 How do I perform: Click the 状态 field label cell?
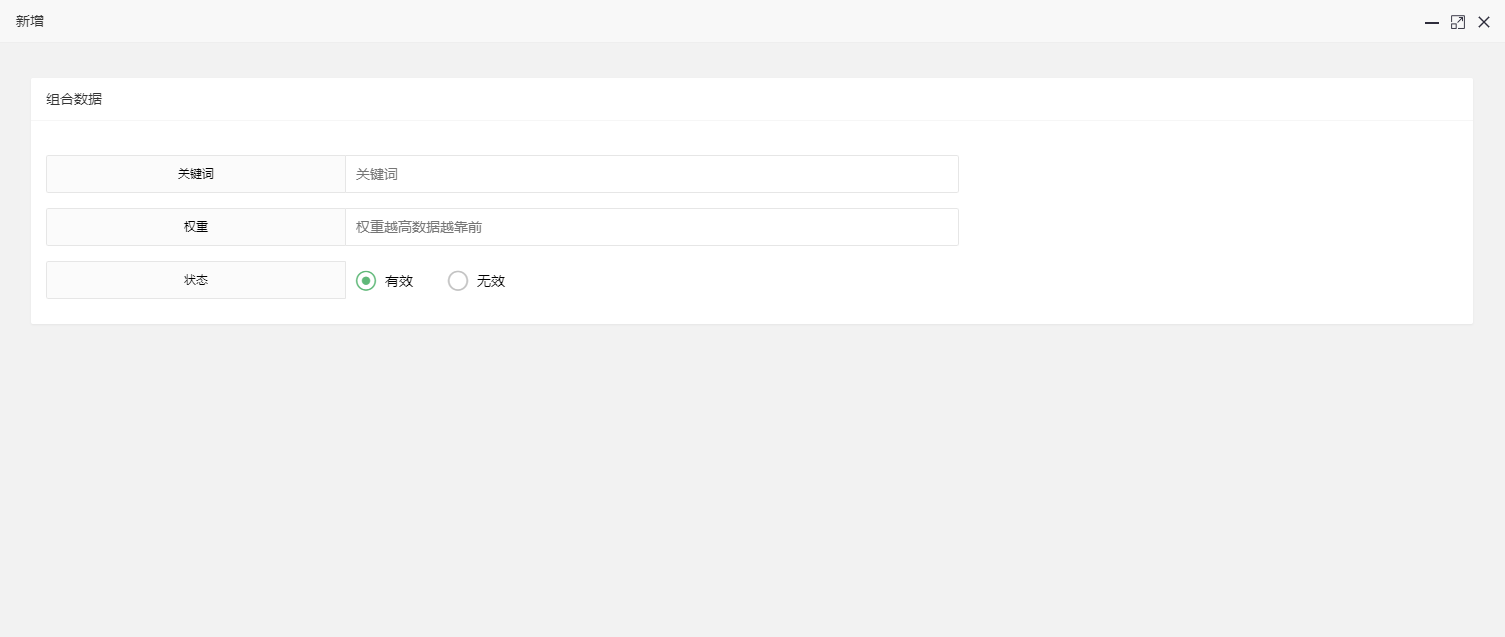[x=196, y=280]
